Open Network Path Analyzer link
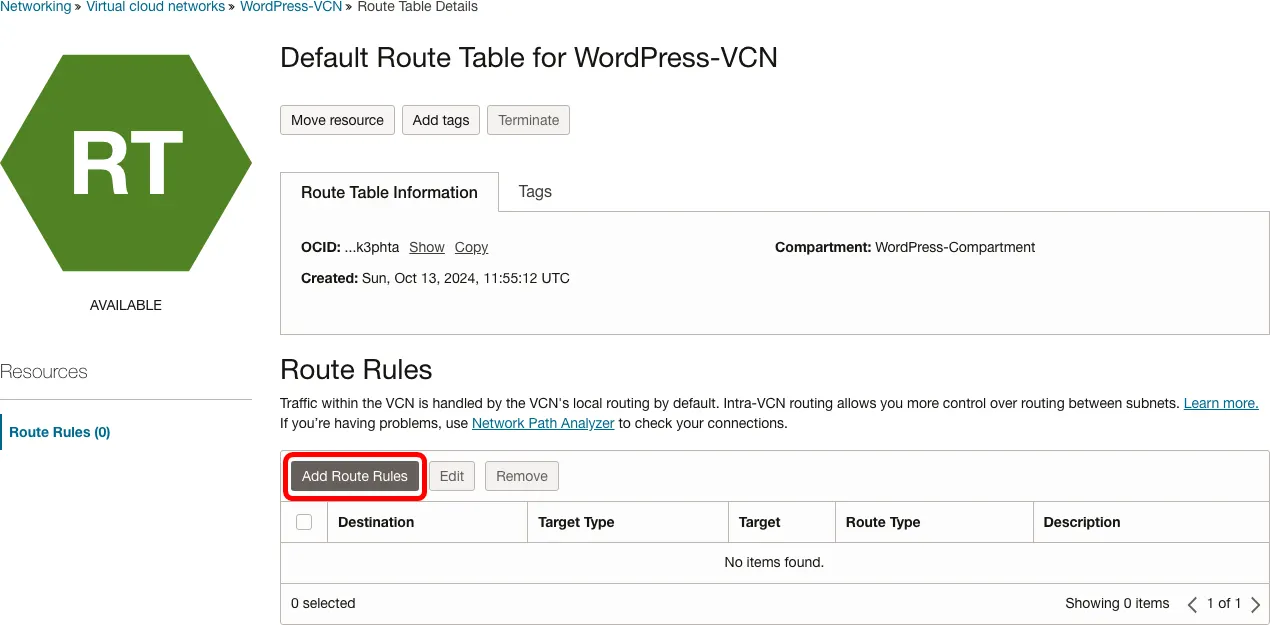 click(543, 423)
